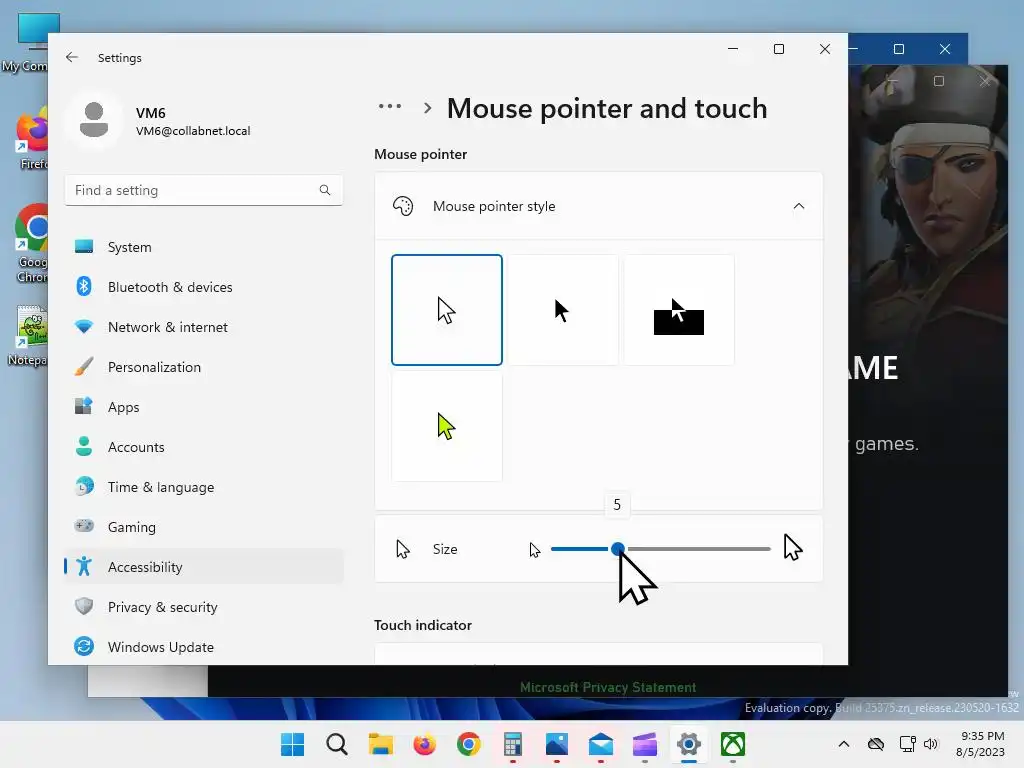Viewport: 1024px width, 768px height.
Task: Click the Windows Update refresh icon
Action: (84, 646)
